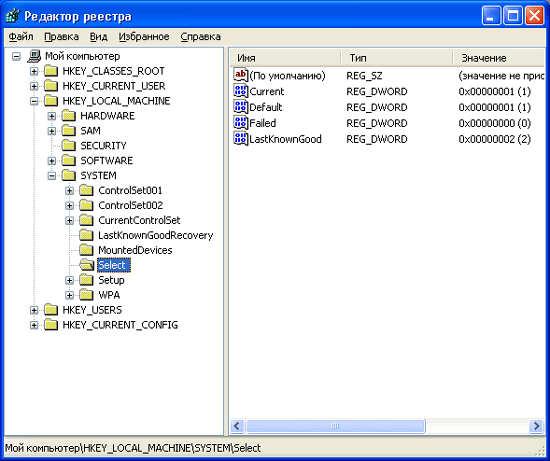The image size is (550, 461).
Task: Select the value name Current
Action: click(x=267, y=91)
